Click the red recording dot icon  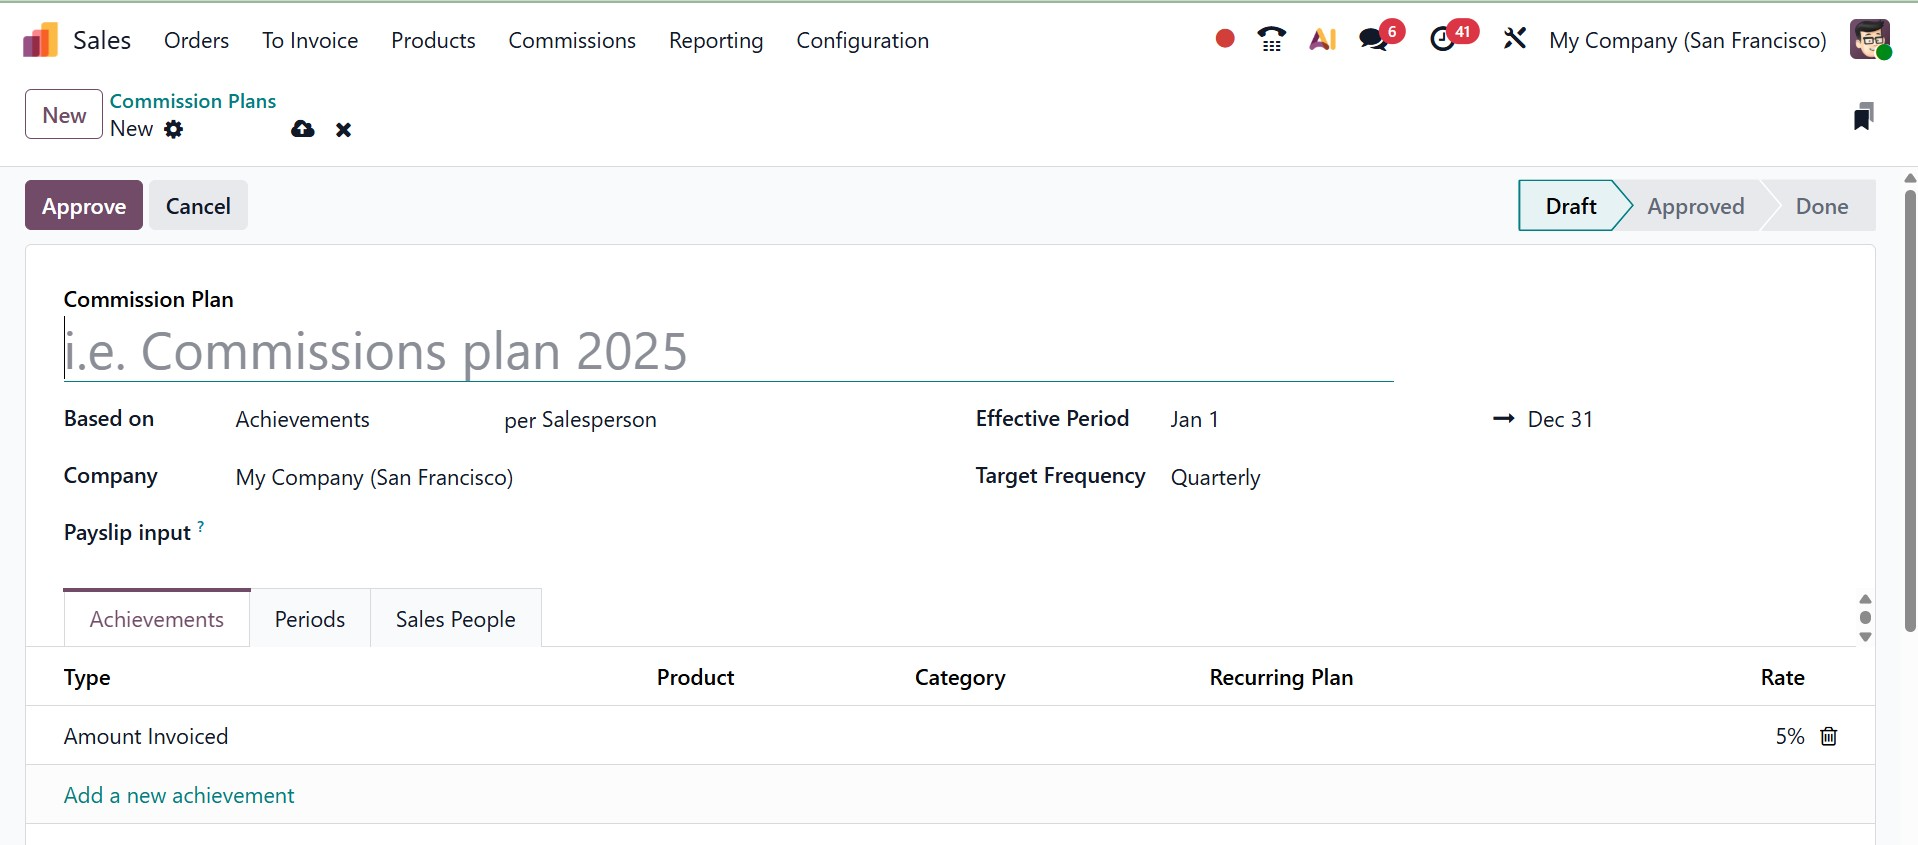[x=1224, y=39]
